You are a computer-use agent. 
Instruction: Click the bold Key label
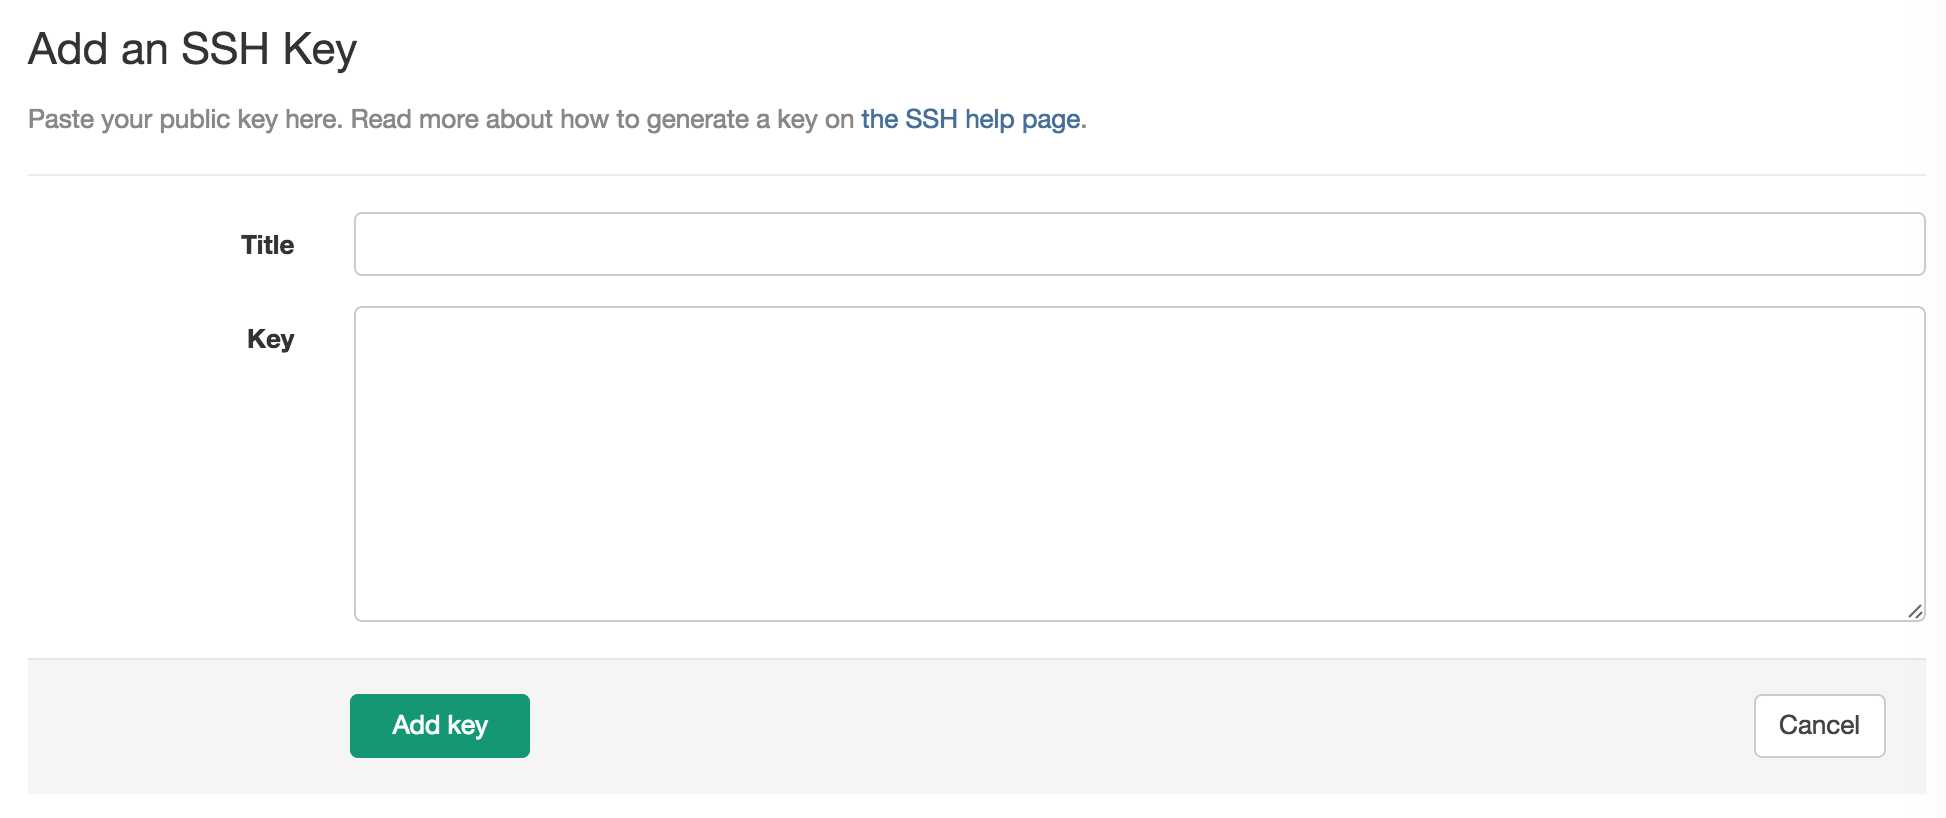pos(270,339)
